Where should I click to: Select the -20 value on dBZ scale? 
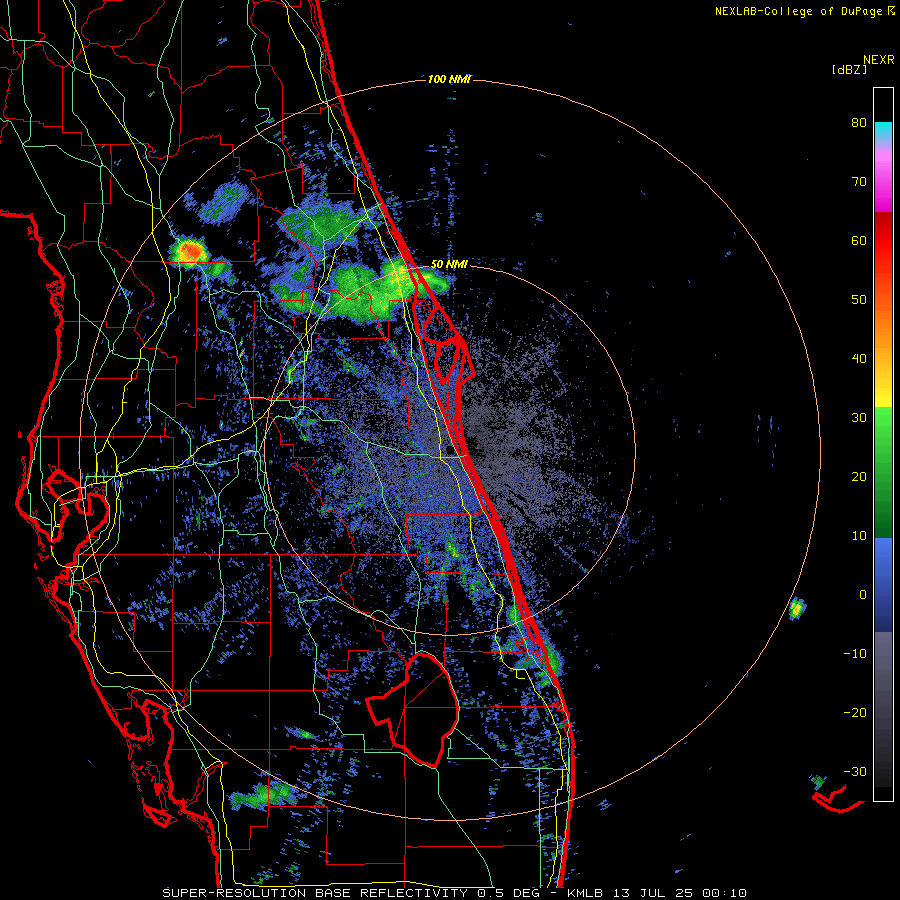[855, 713]
